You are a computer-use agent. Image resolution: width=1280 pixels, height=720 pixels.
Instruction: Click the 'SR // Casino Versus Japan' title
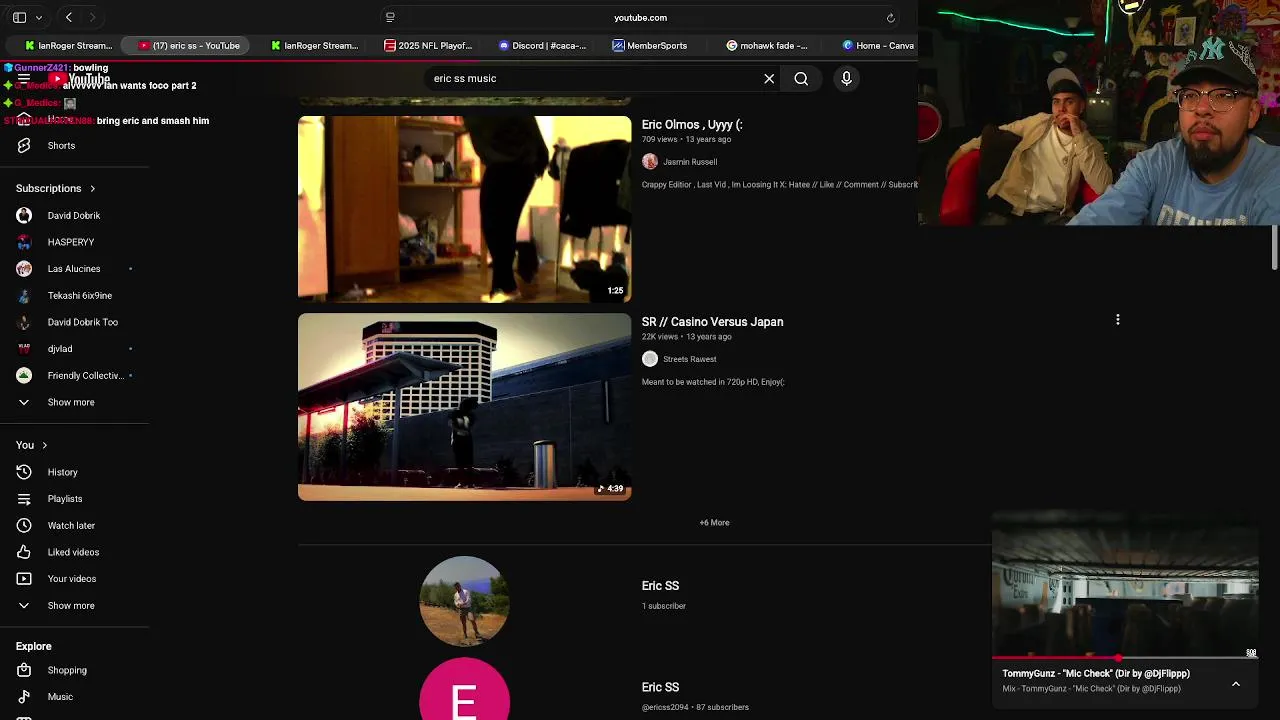[x=712, y=322]
